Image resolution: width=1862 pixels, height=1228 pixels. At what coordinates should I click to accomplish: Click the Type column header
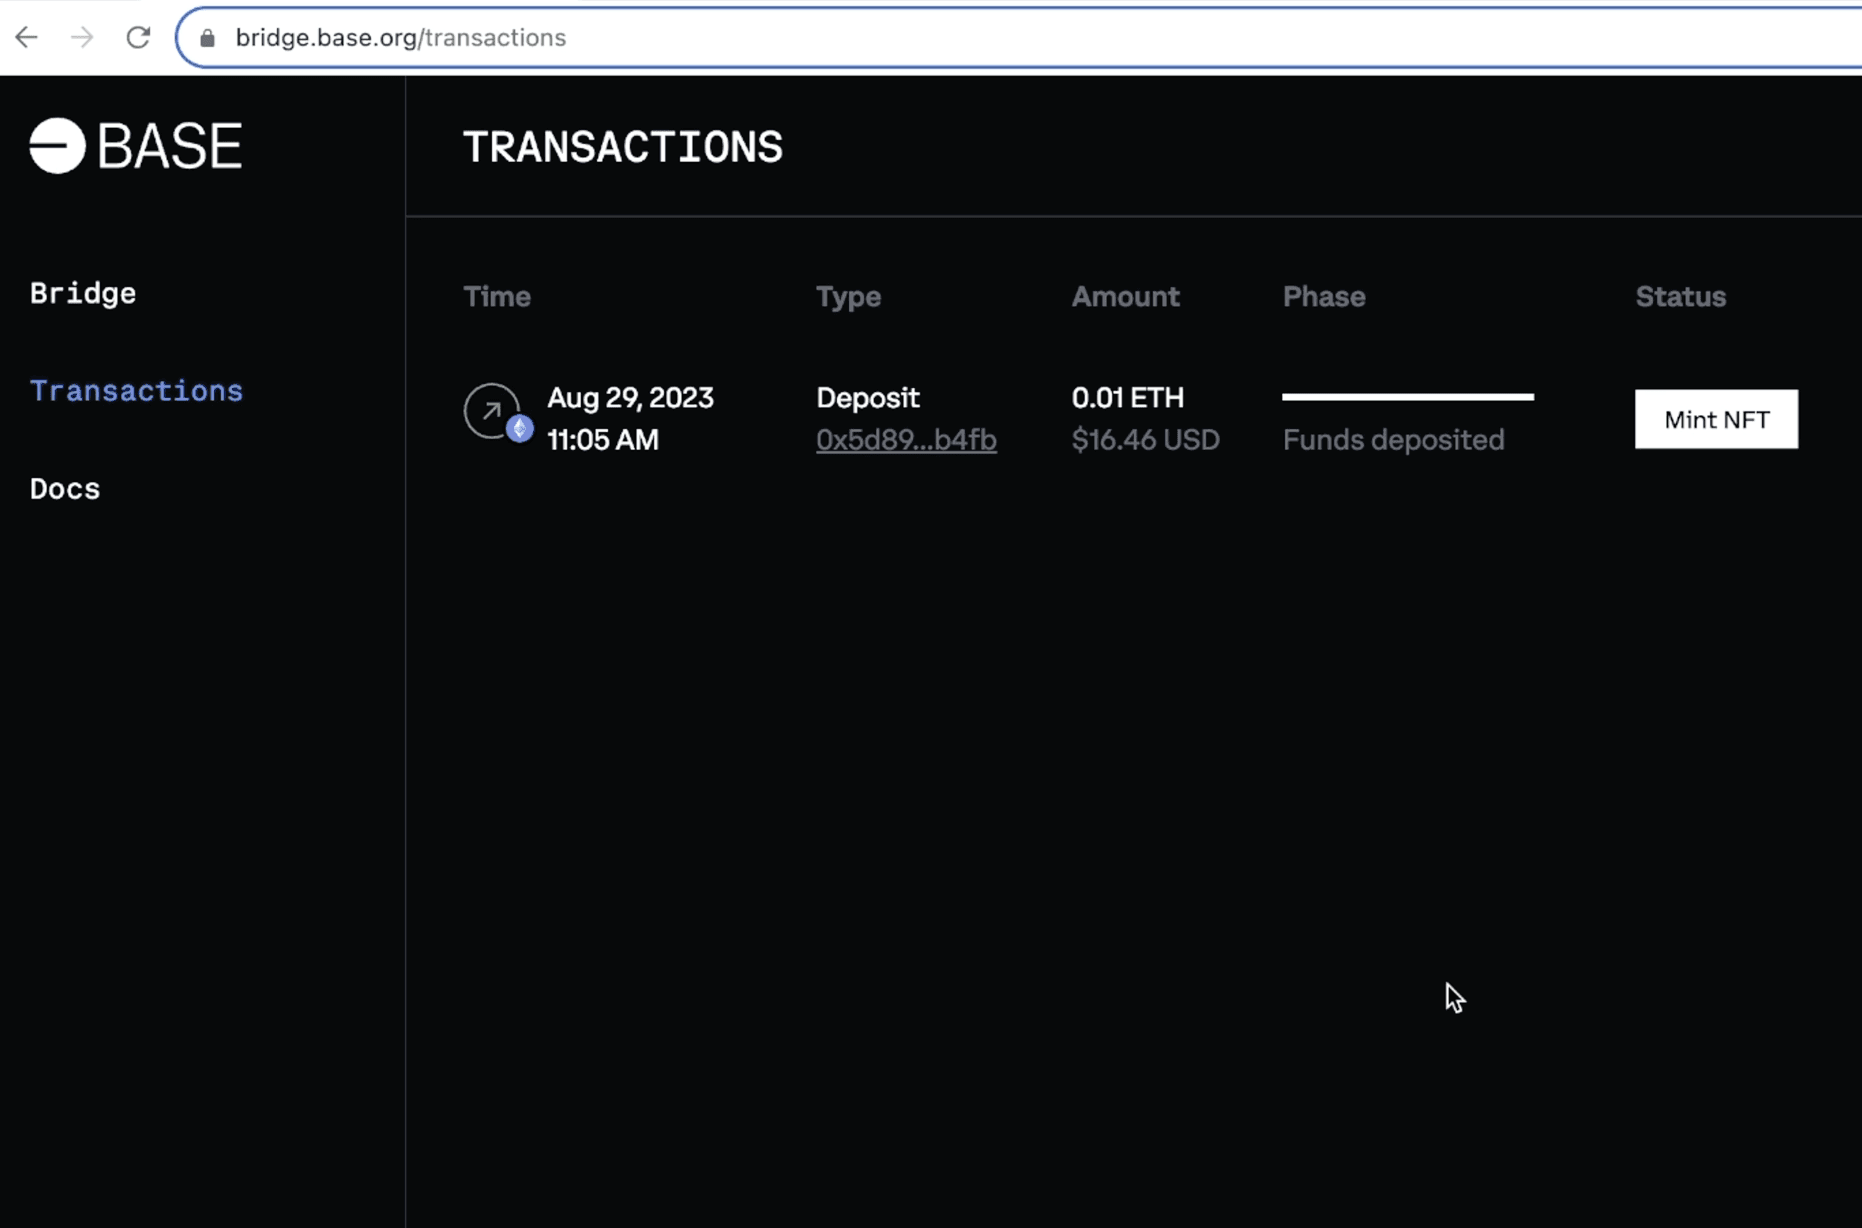(848, 297)
